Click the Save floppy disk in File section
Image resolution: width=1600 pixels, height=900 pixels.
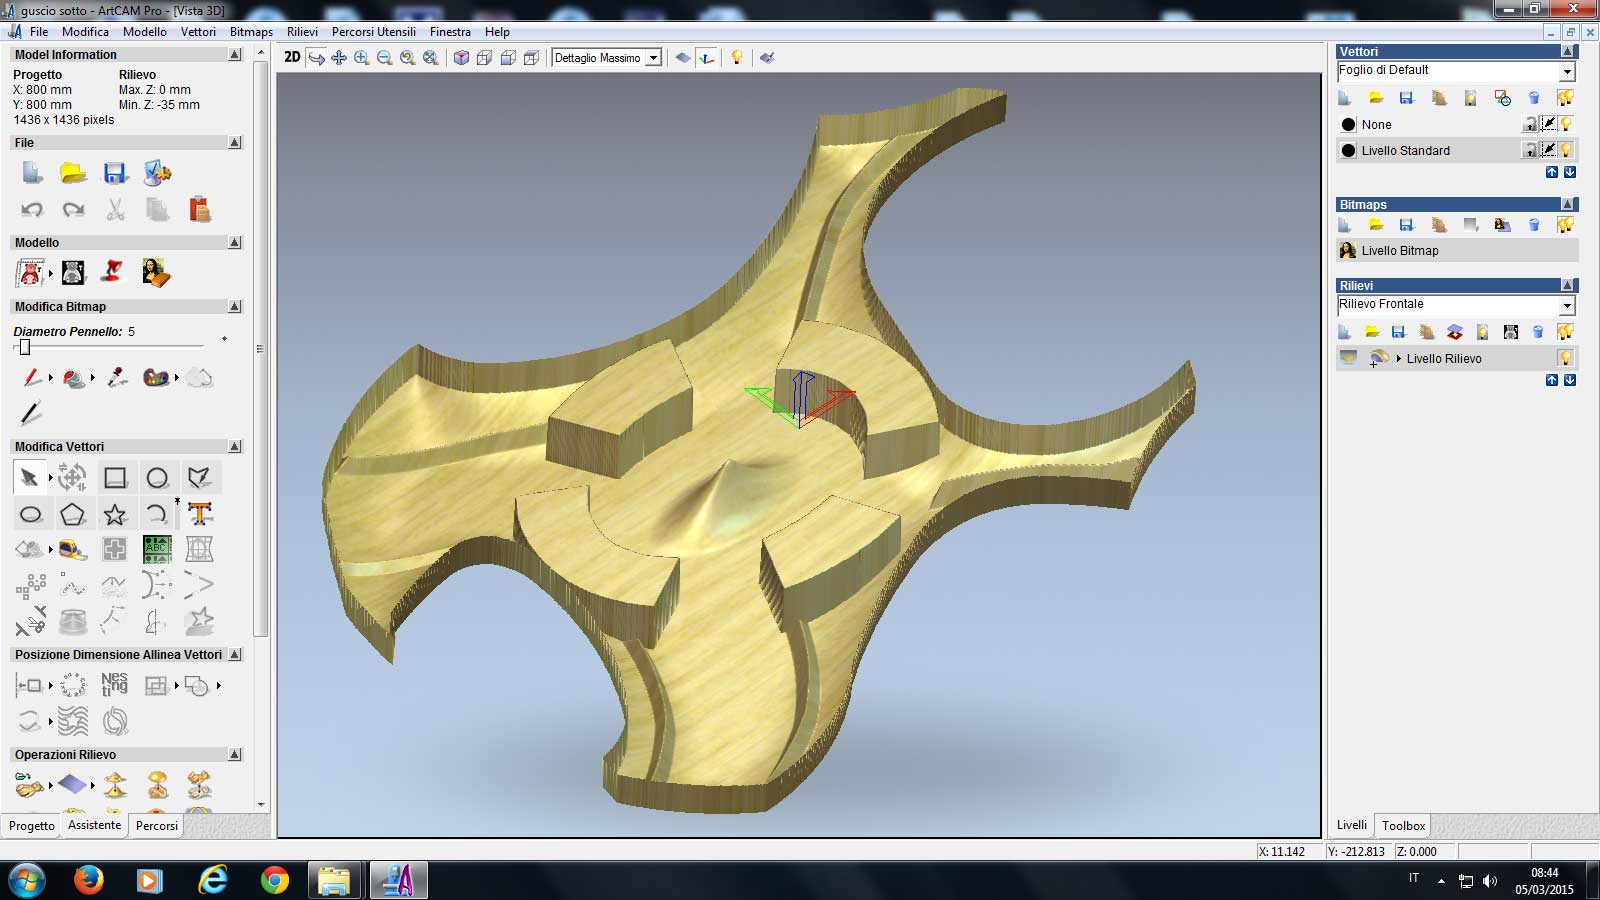(115, 173)
